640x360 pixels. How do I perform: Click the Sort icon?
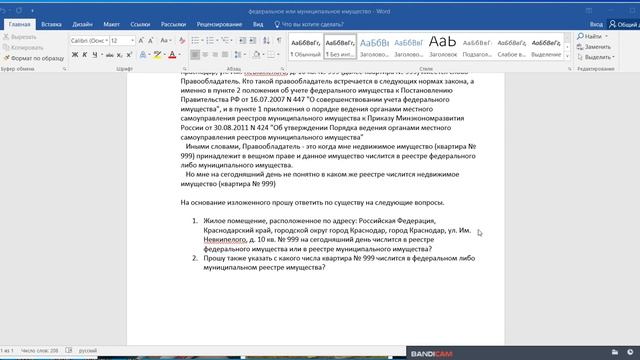point(266,40)
